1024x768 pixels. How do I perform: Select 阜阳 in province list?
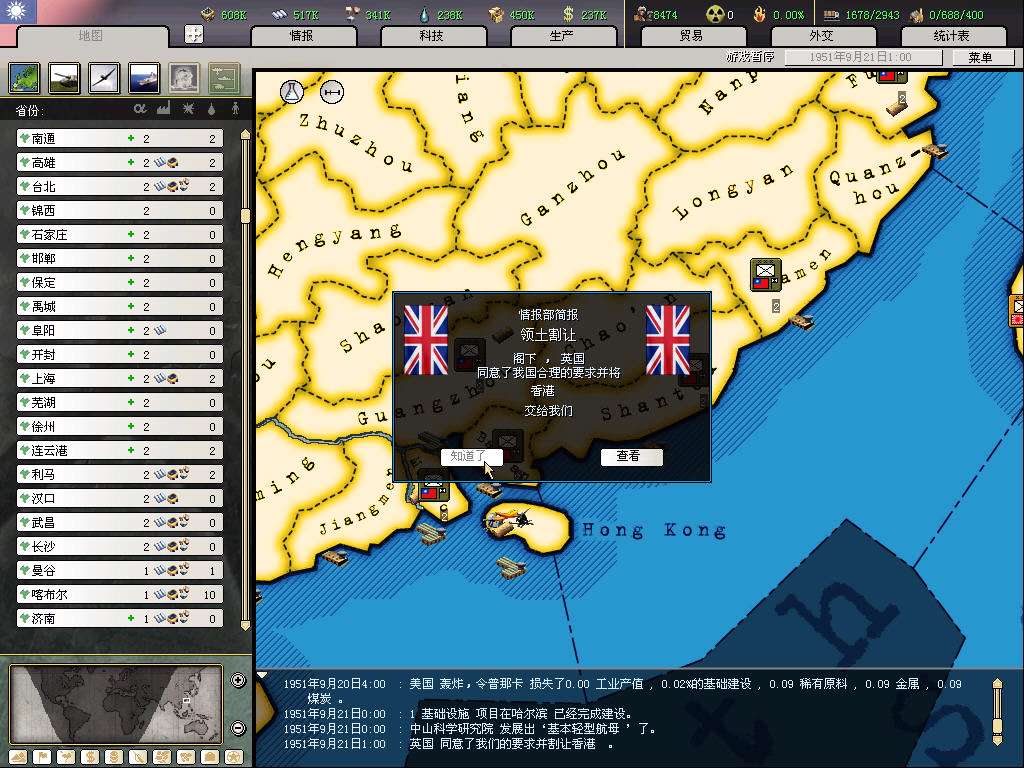click(120, 330)
